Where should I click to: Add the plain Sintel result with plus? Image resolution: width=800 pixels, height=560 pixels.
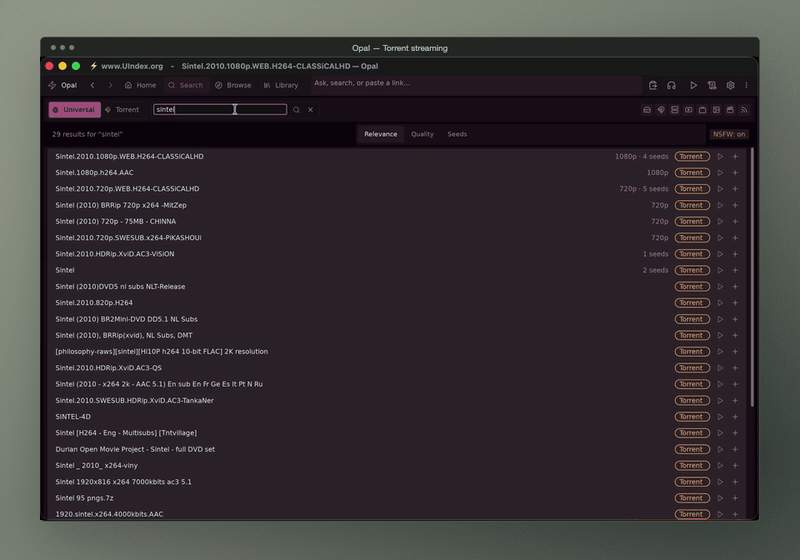click(735, 270)
